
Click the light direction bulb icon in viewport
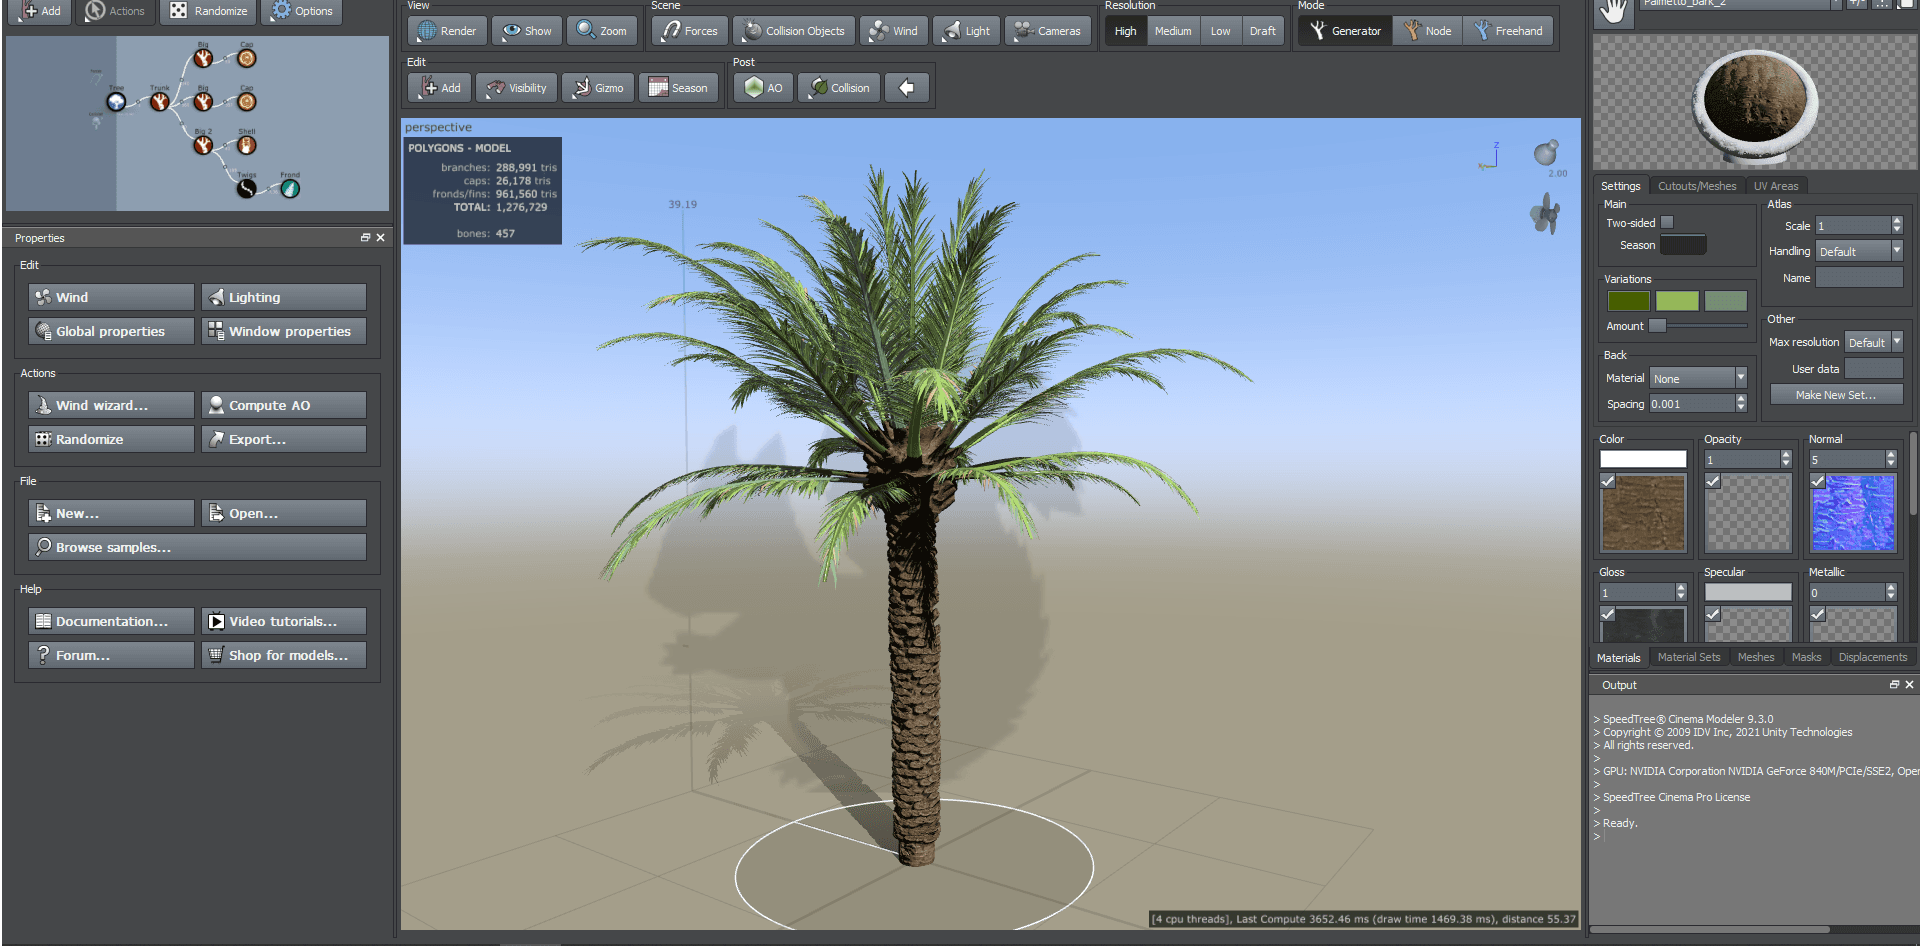1546,153
